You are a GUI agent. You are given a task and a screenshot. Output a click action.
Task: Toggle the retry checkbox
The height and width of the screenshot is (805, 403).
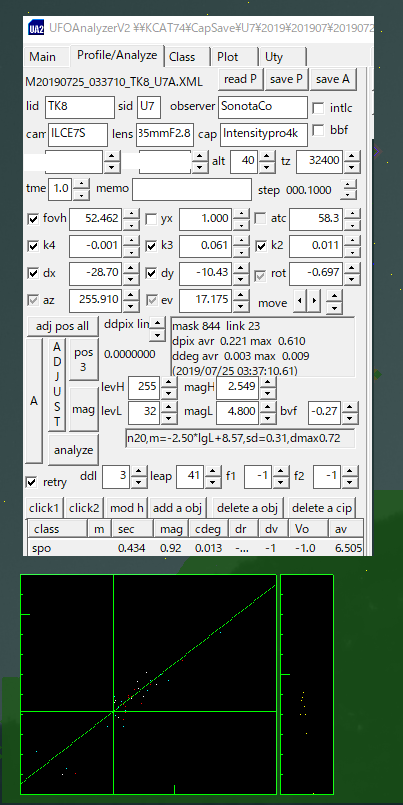click(32, 482)
